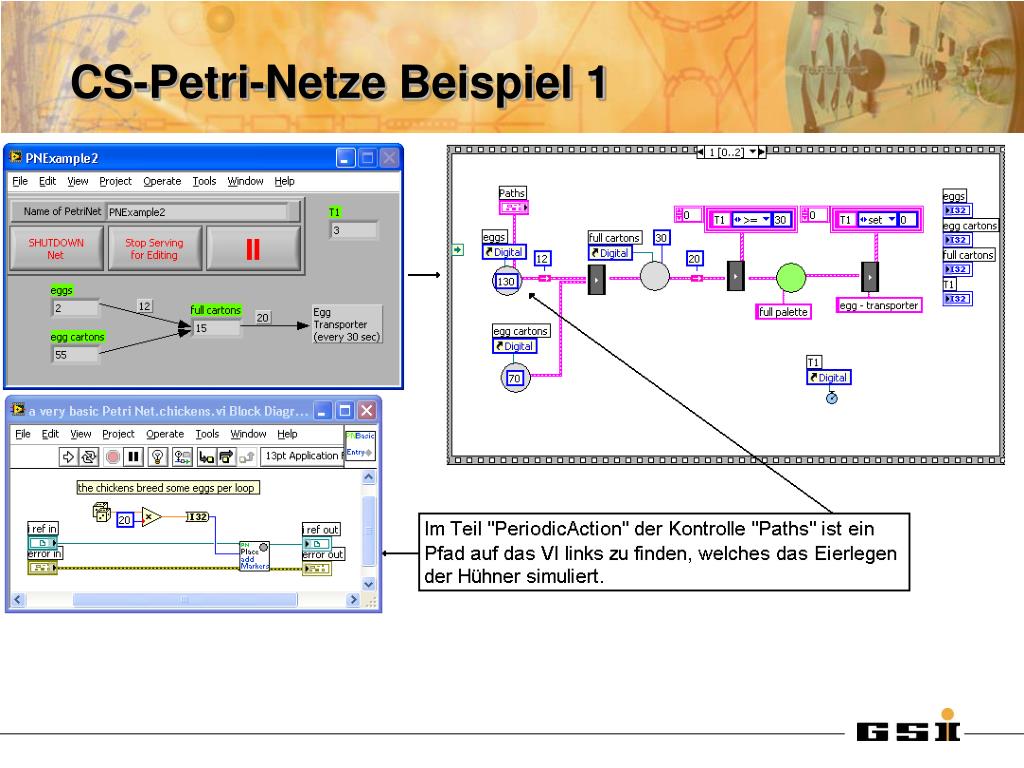Click Run Continuously icon in chickens.vi
This screenshot has height=768, width=1024.
[x=88, y=456]
